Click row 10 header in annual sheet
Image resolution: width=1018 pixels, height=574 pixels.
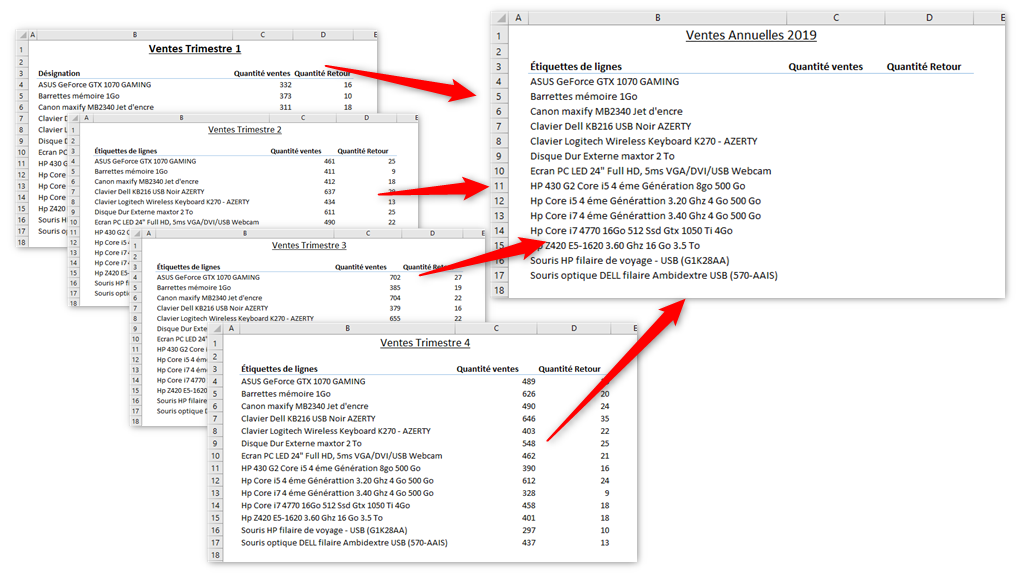499,171
